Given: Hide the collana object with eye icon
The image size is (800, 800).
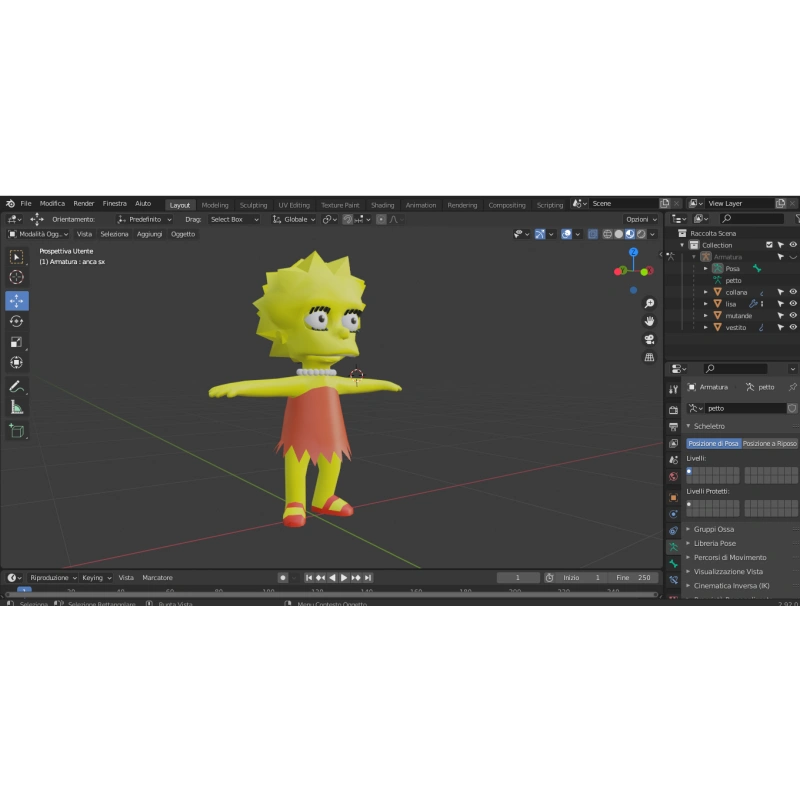Looking at the screenshot, I should [x=793, y=292].
